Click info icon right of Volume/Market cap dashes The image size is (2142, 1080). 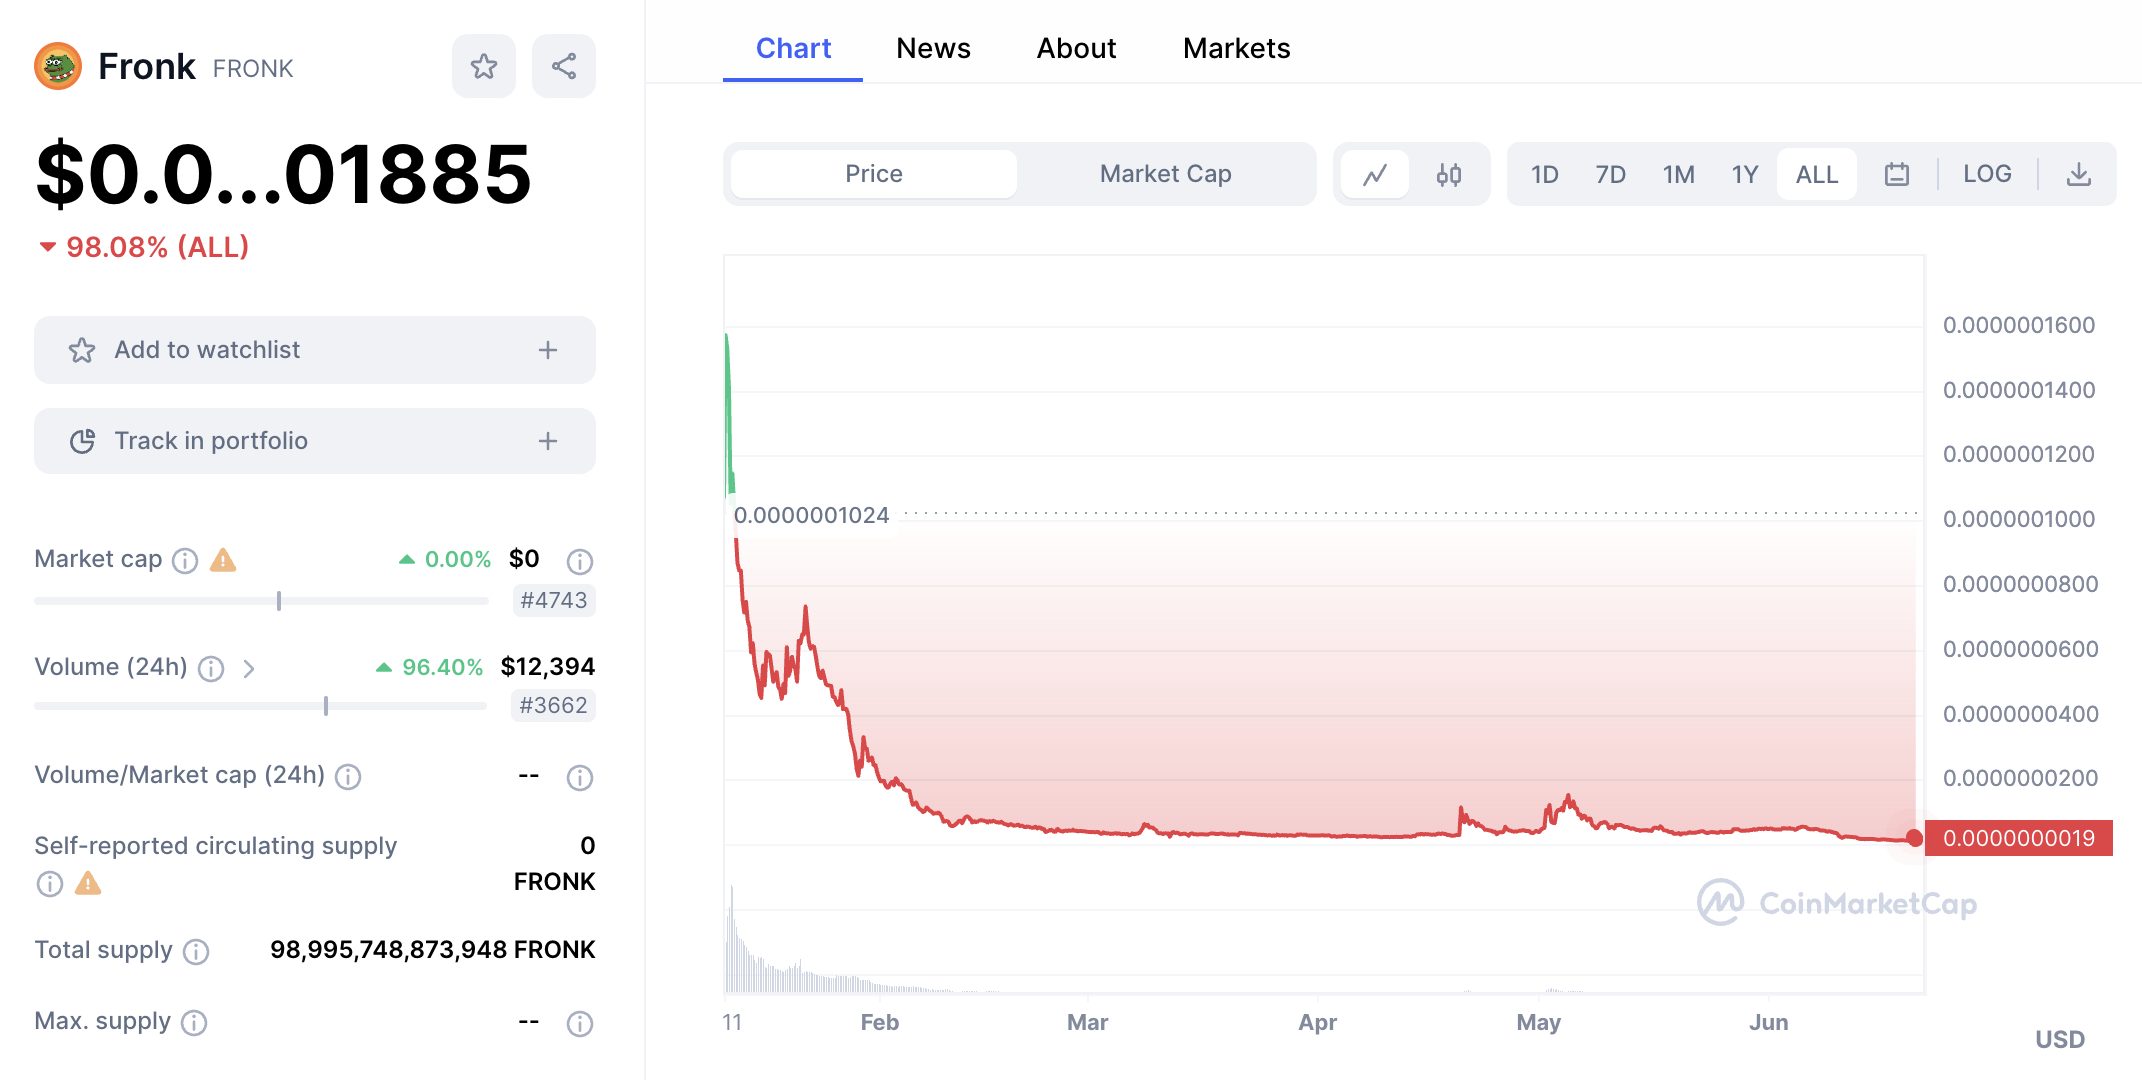pyautogui.click(x=580, y=777)
